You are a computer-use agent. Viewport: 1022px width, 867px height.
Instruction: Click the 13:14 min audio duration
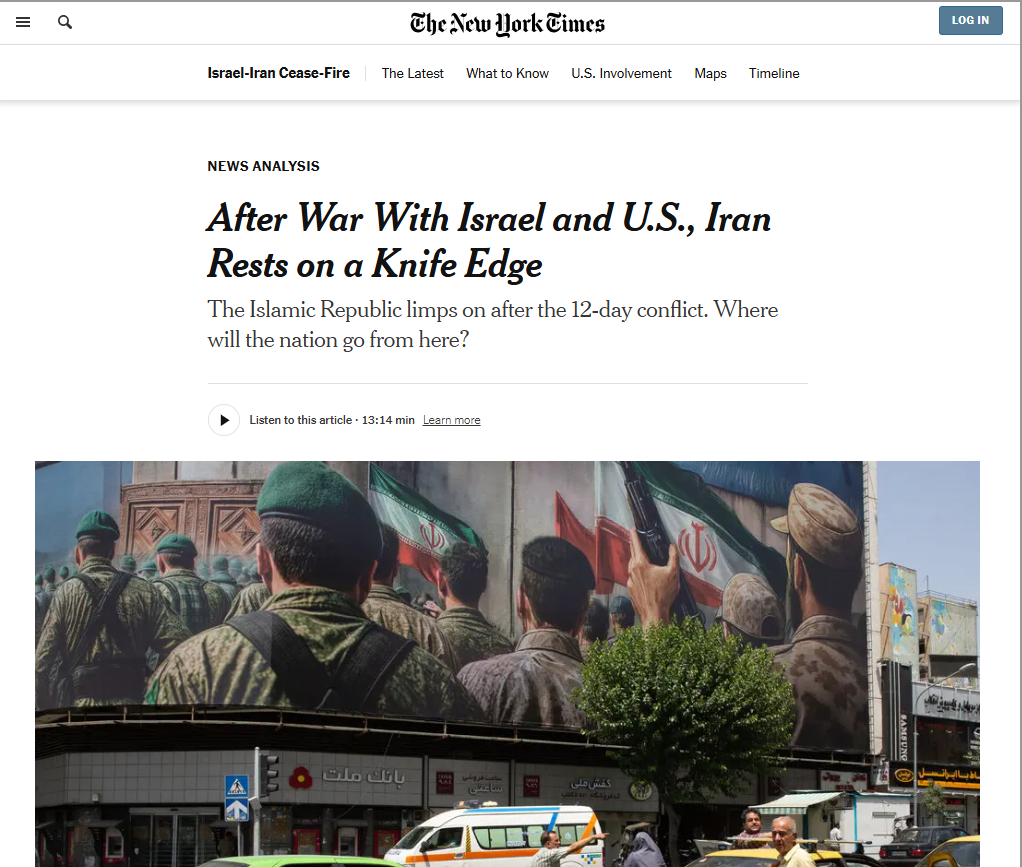pos(388,420)
